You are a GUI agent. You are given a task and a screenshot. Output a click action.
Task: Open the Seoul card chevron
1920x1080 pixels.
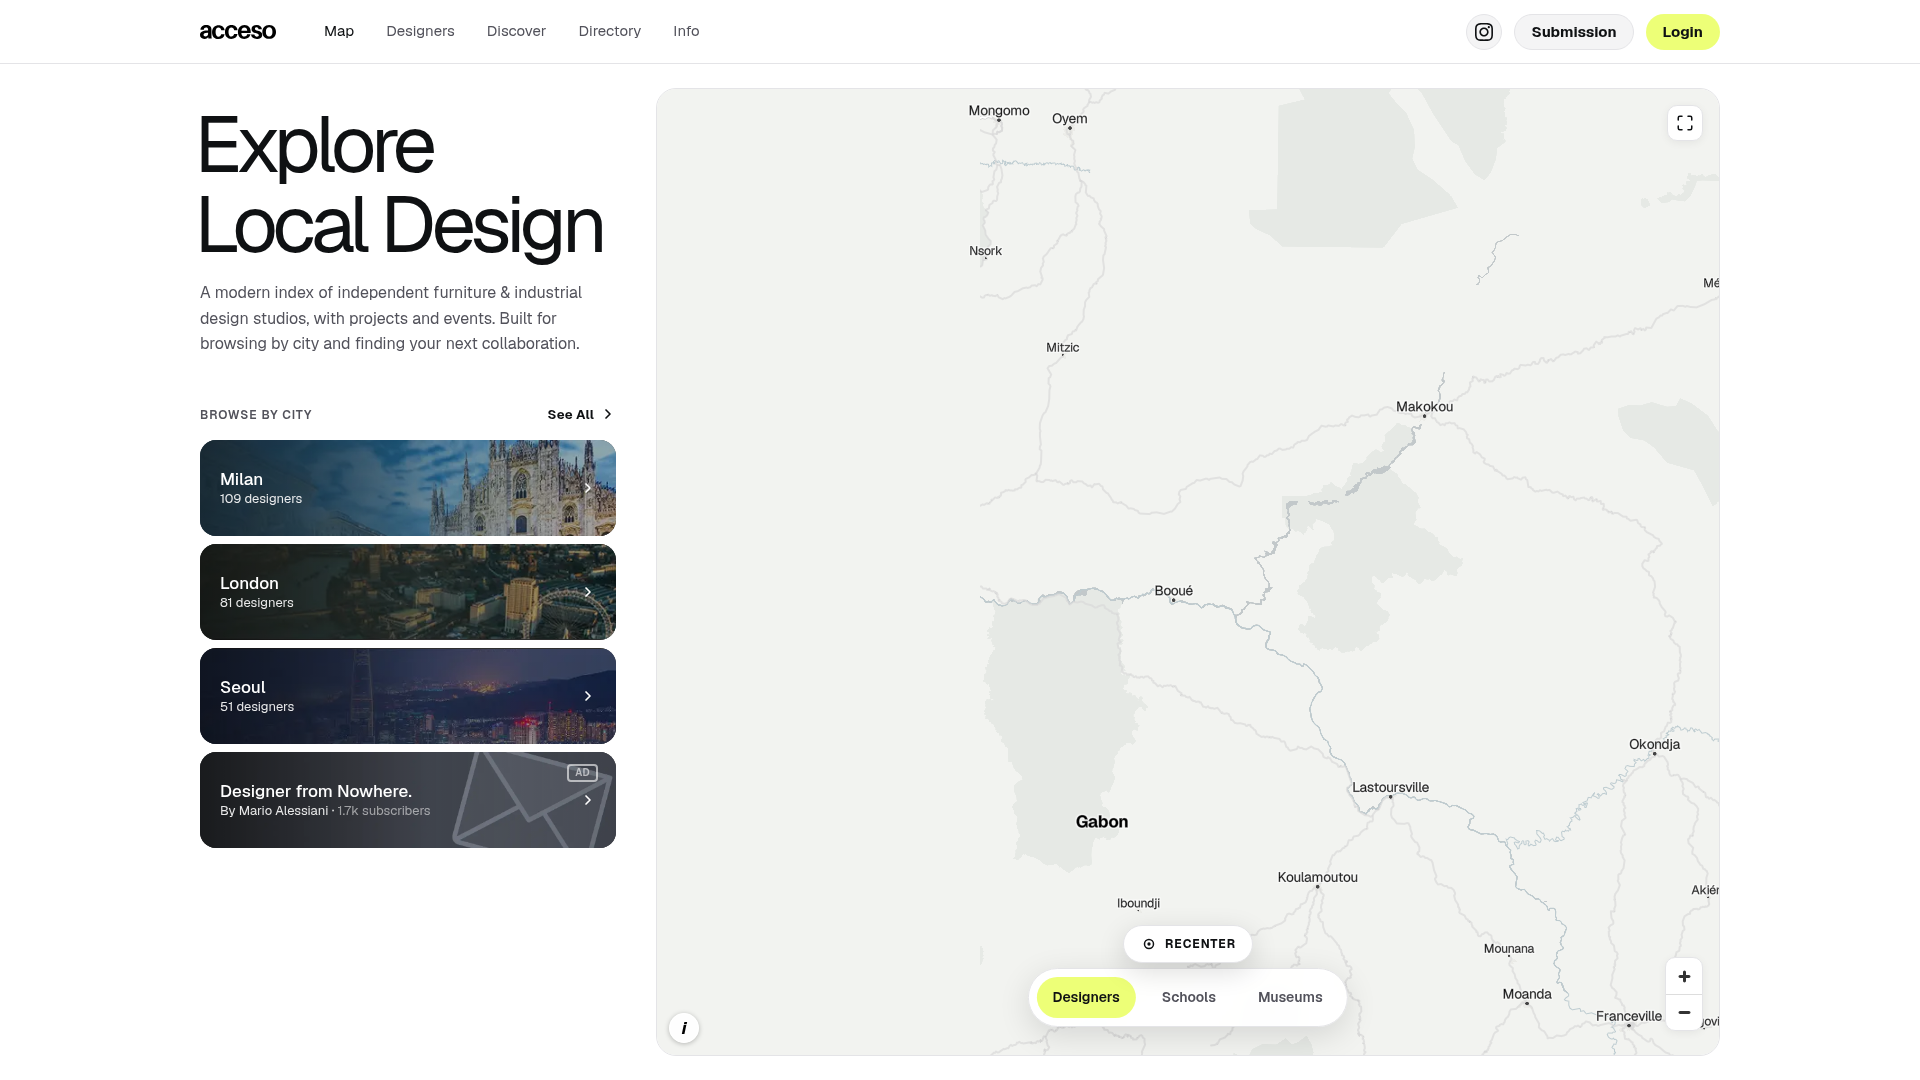[x=588, y=696]
